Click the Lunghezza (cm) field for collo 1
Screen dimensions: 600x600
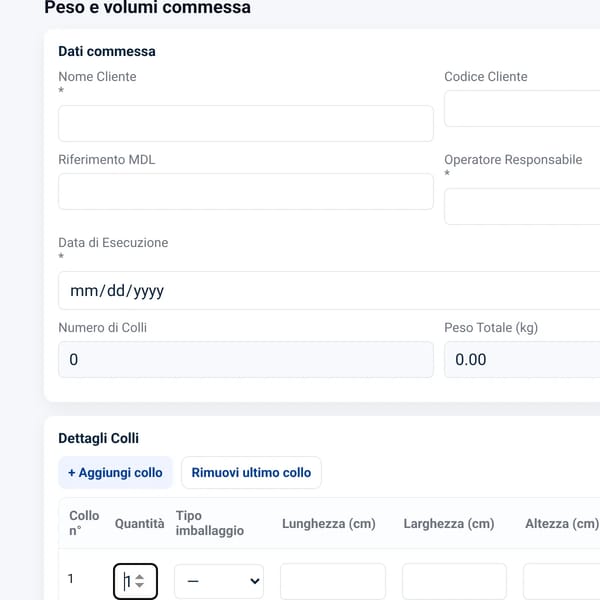[x=333, y=581]
